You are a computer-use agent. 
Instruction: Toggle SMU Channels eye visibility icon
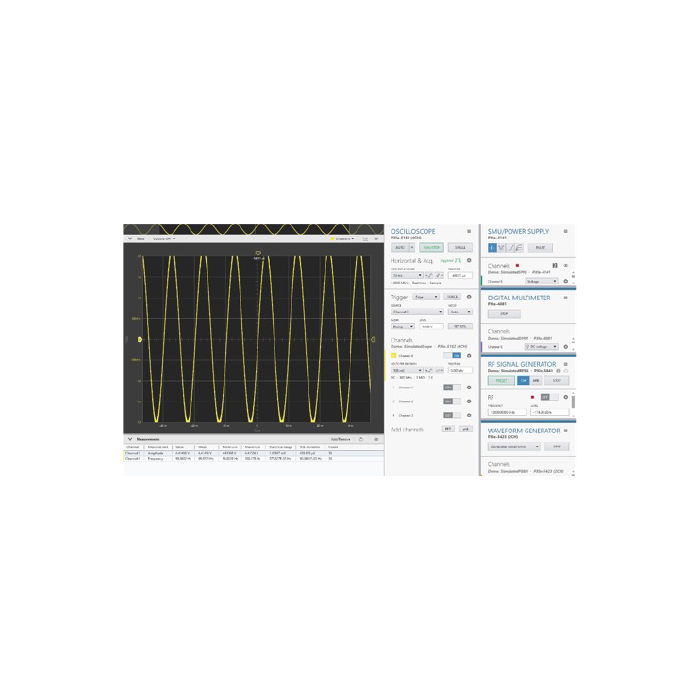(566, 266)
